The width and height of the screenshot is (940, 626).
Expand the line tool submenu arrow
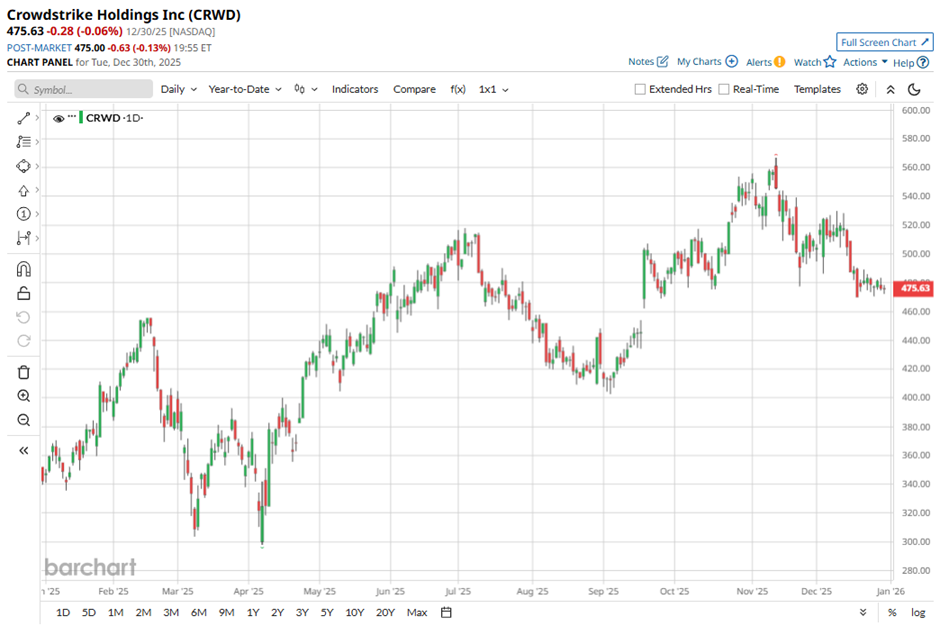(x=37, y=118)
